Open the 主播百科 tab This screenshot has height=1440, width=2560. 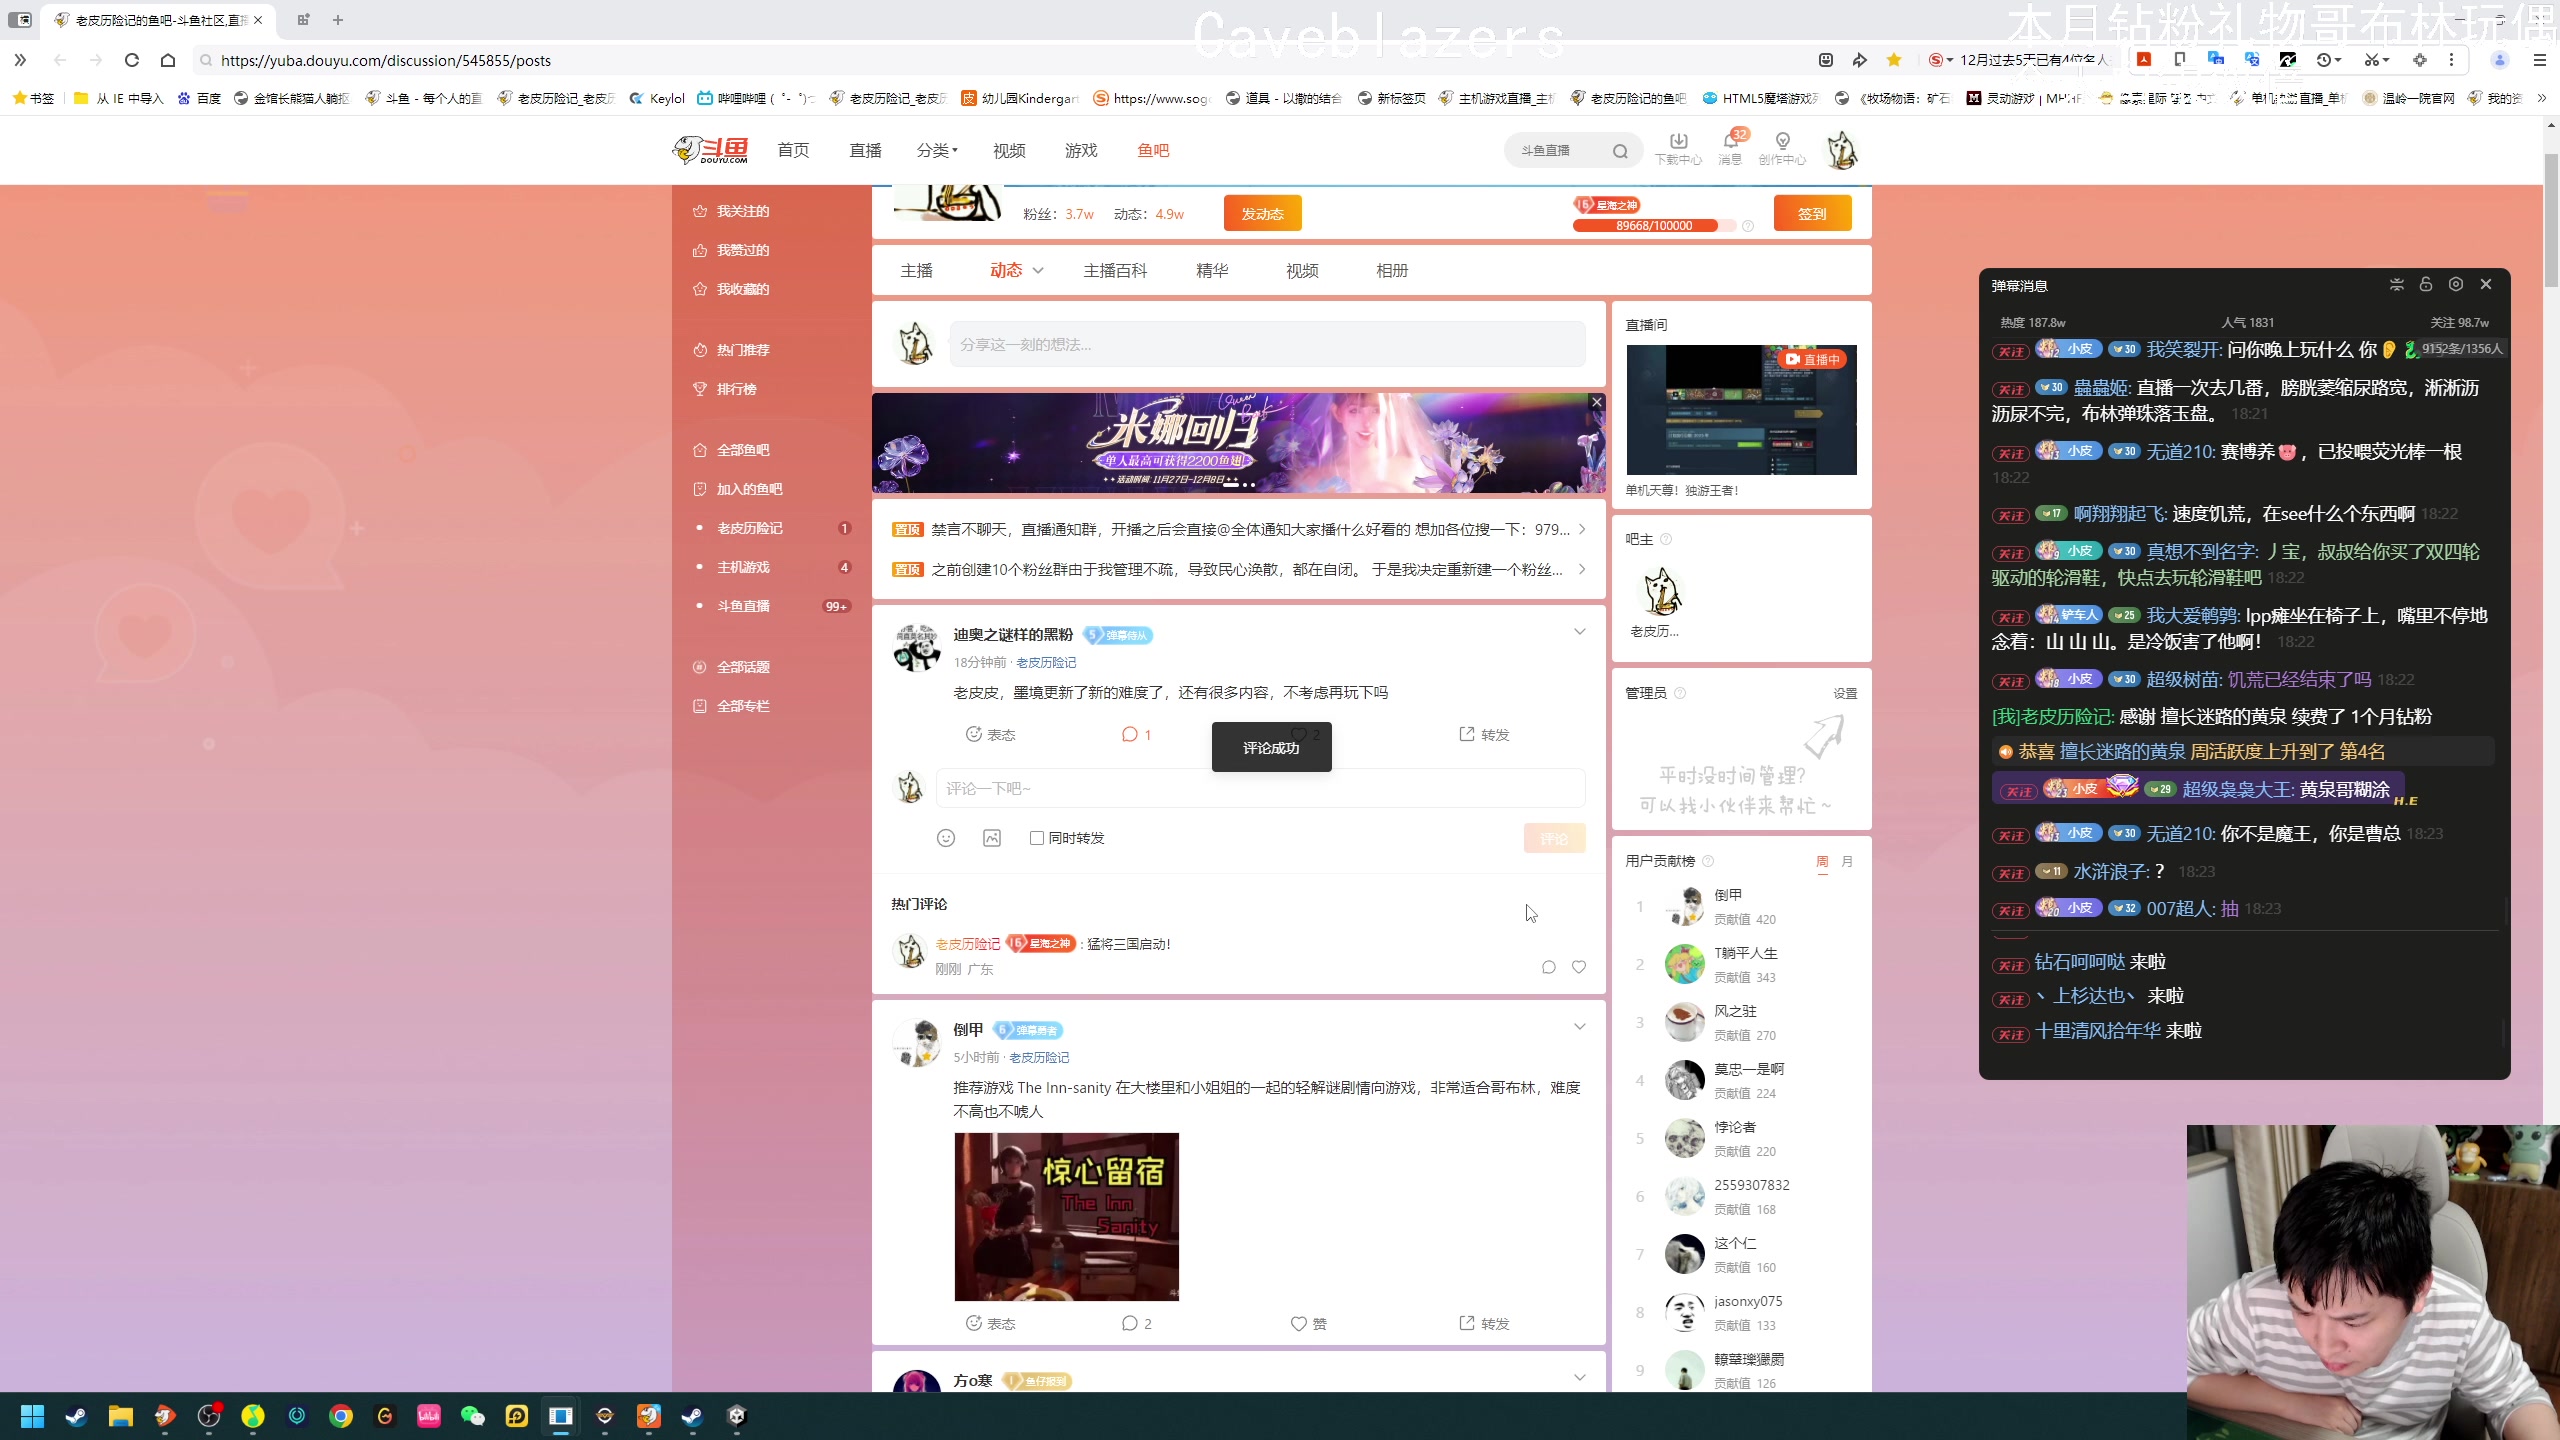pos(1115,271)
